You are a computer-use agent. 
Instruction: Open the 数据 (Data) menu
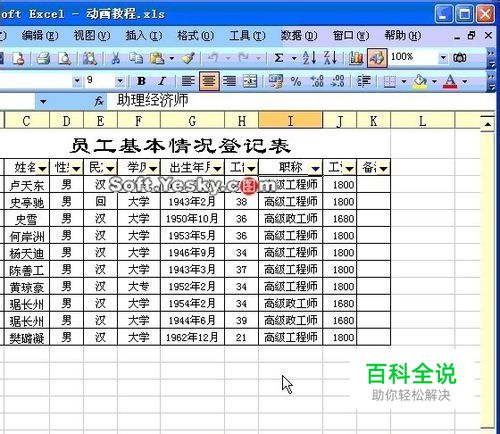point(299,35)
